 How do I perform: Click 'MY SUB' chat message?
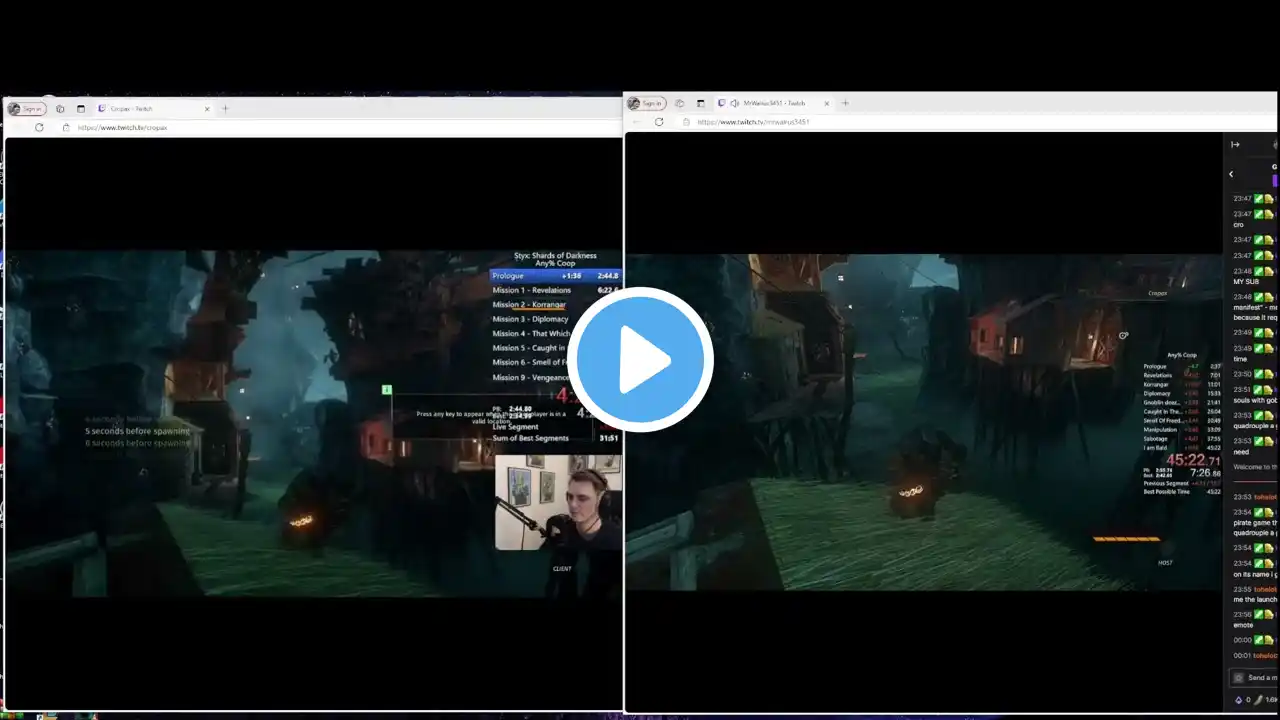(1246, 282)
